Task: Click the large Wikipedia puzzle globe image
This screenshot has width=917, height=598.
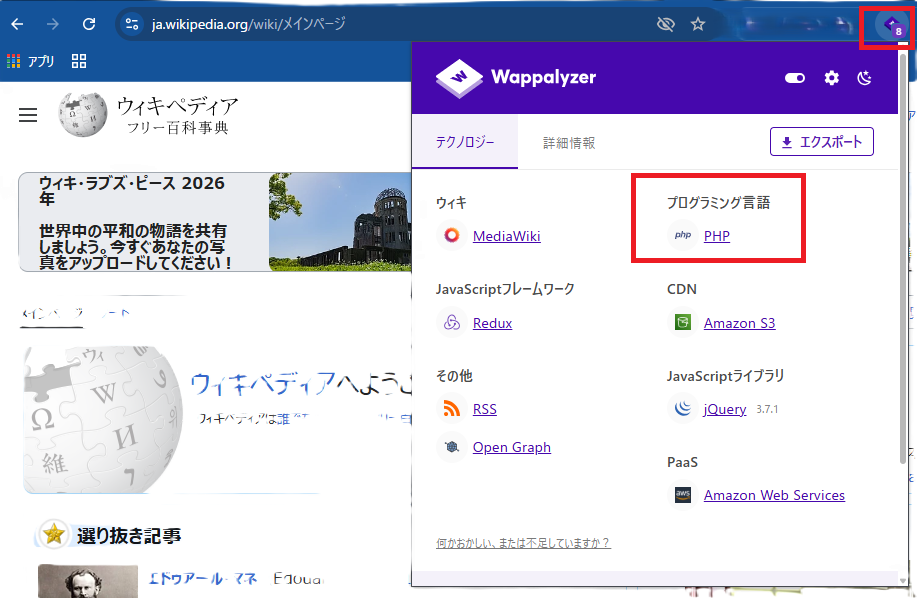Action: click(103, 420)
